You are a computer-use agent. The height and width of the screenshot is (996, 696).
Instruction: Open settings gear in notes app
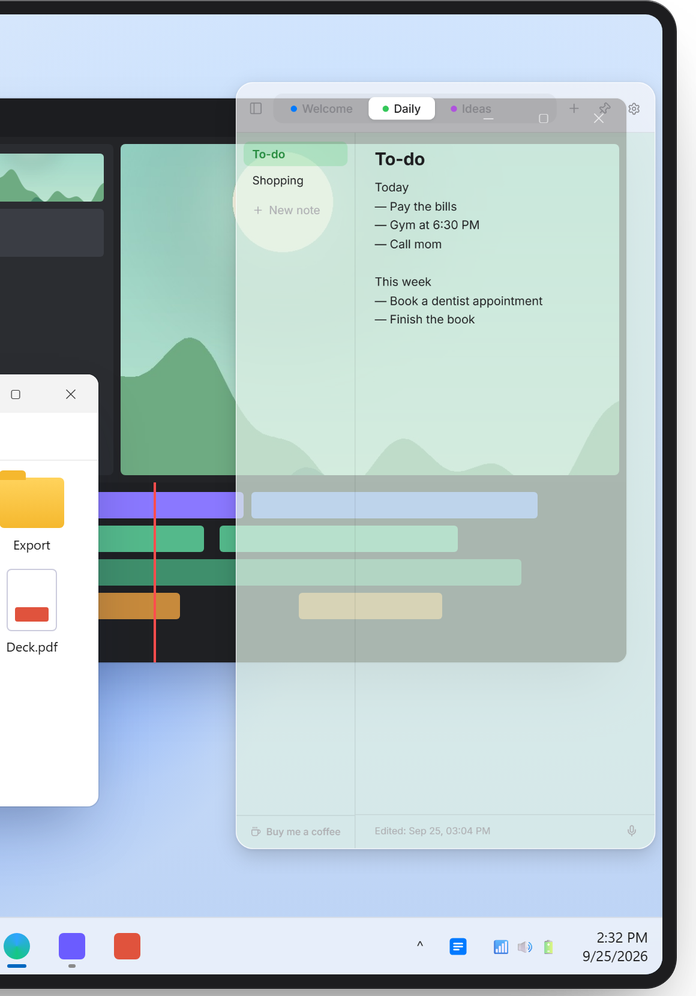634,109
